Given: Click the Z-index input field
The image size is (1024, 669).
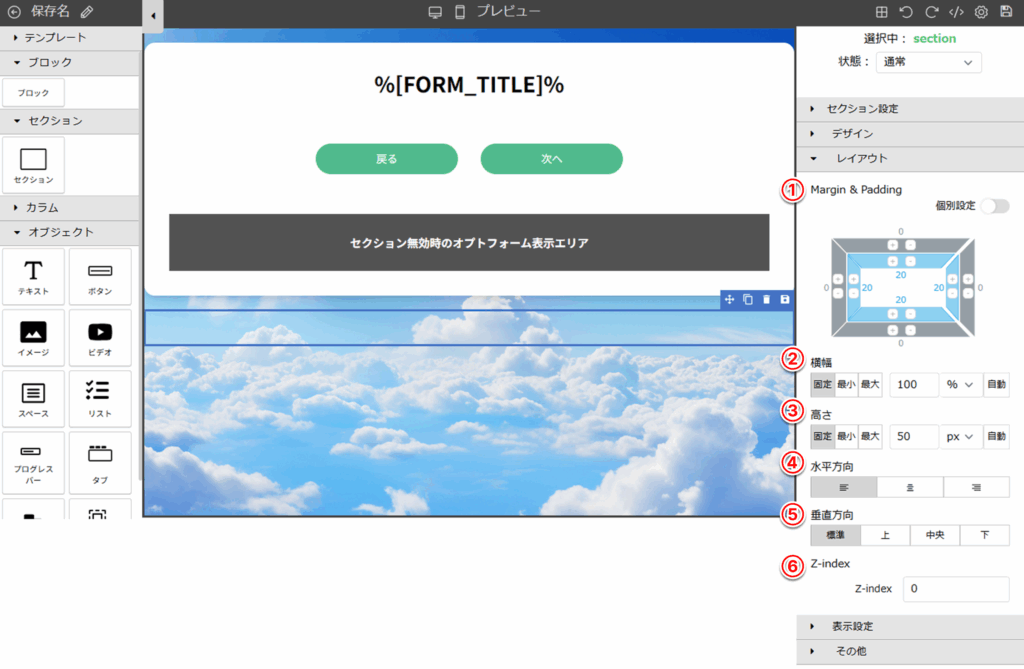Looking at the screenshot, I should (x=956, y=589).
